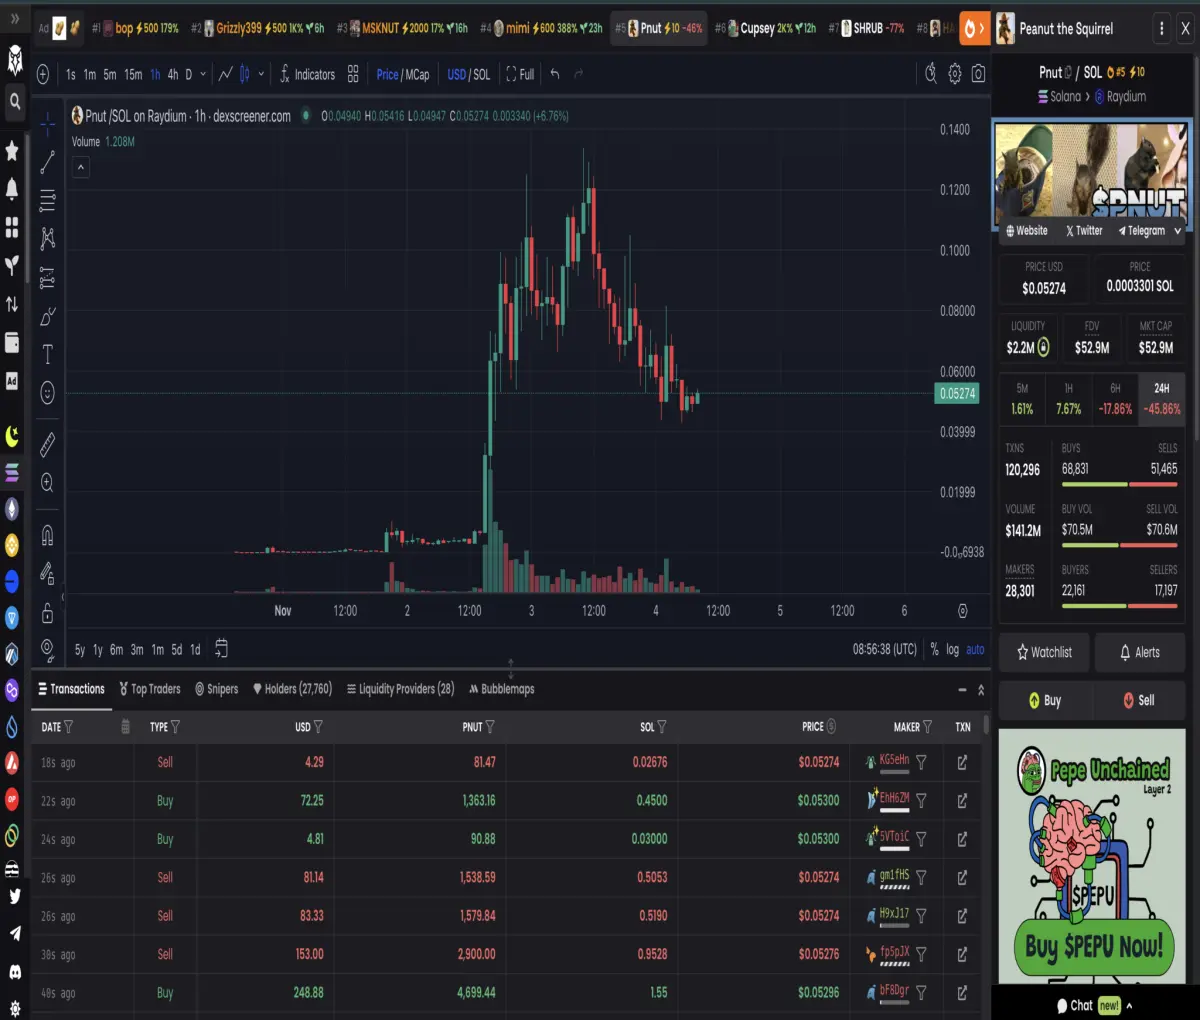The height and width of the screenshot is (1020, 1200).
Task: Select the trend line drawing tool
Action: pyautogui.click(x=47, y=163)
